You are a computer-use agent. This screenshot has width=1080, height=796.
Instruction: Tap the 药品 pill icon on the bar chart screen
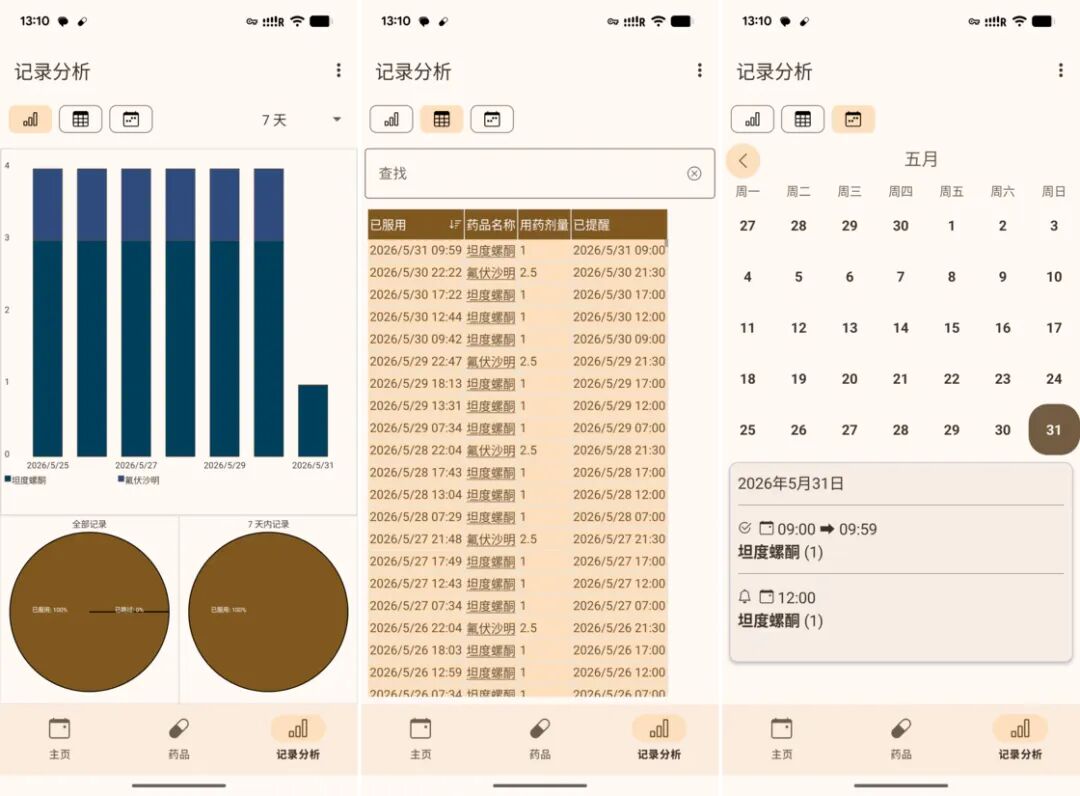(x=178, y=728)
